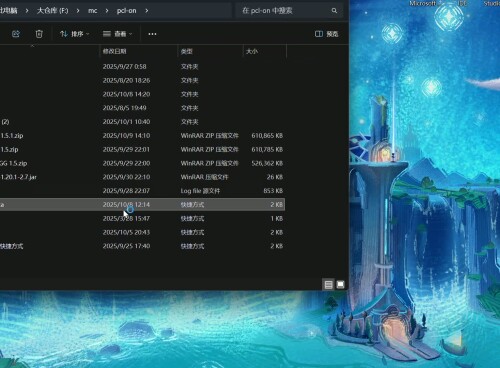Click the WinRAR 压缩文件 type cell of the .jar file

tap(204, 177)
